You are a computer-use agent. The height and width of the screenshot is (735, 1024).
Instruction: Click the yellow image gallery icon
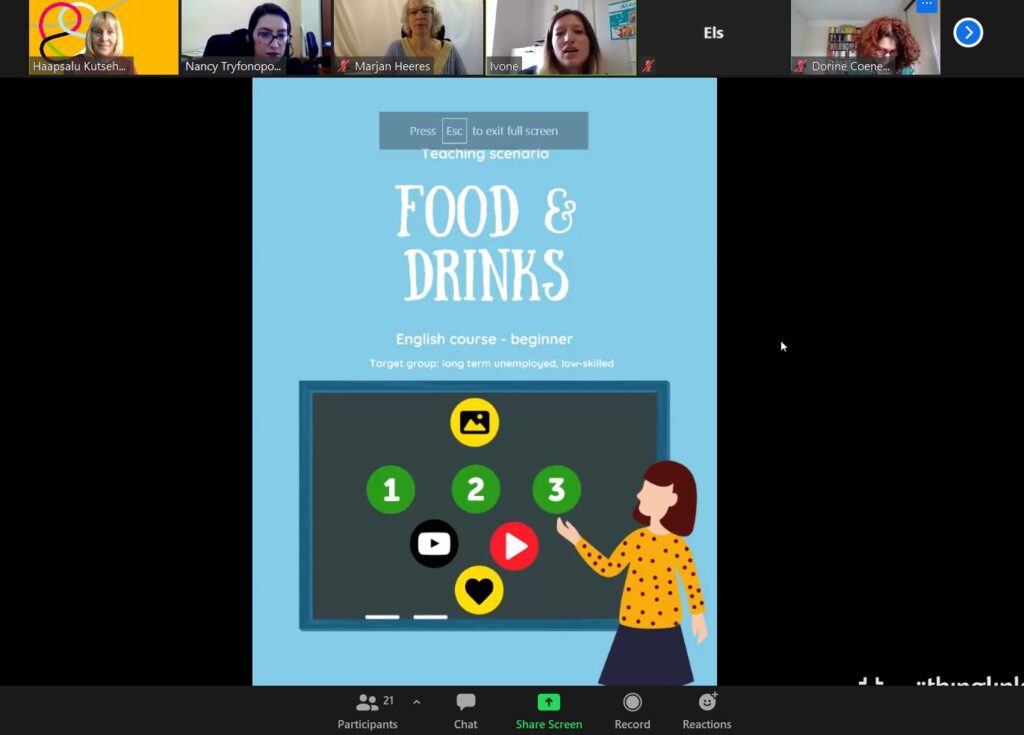pyautogui.click(x=474, y=422)
